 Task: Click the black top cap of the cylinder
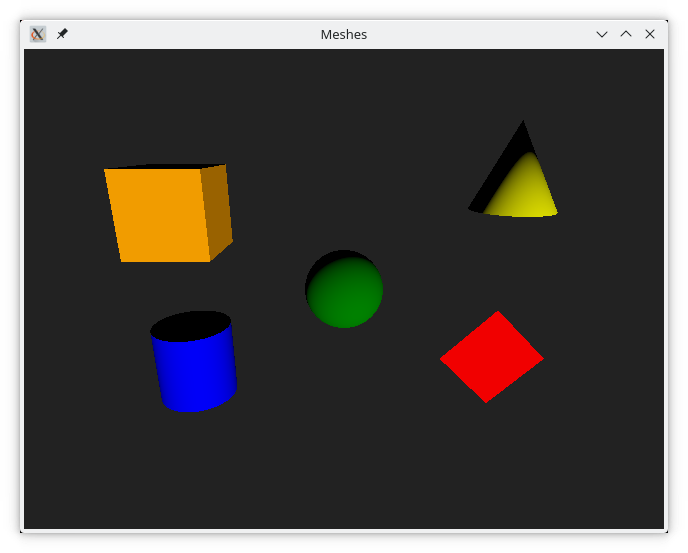click(x=190, y=324)
